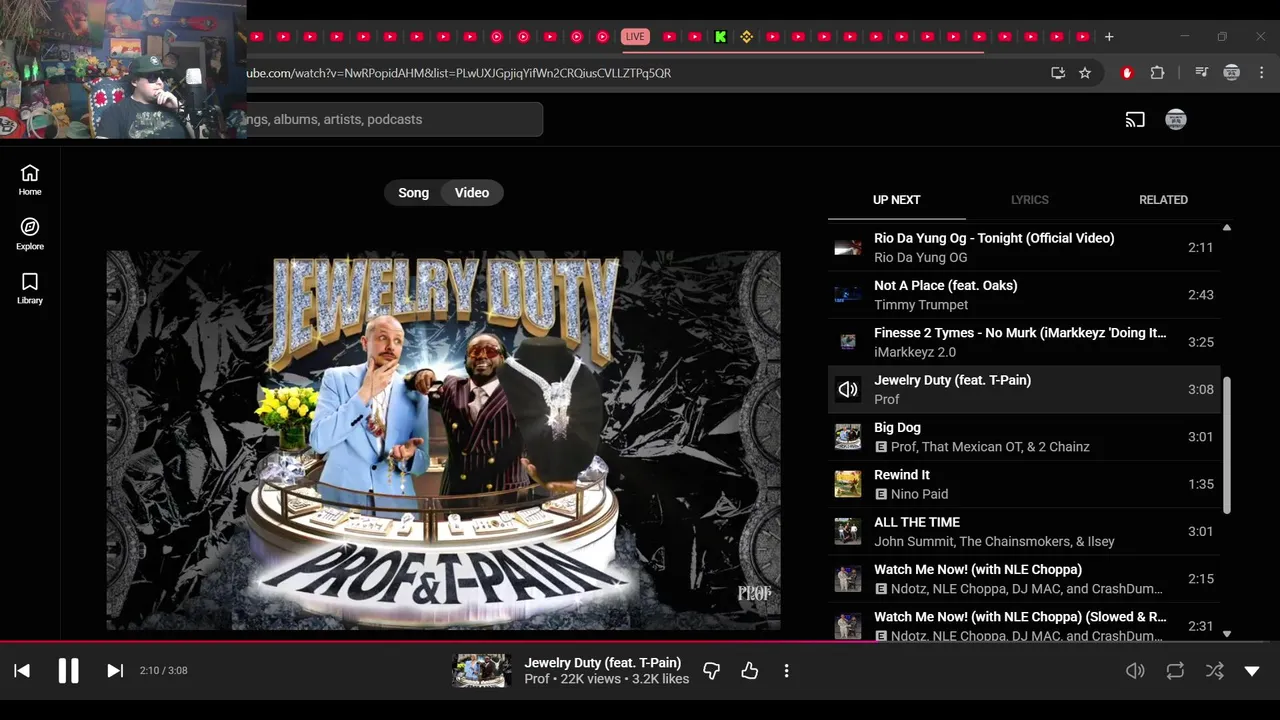Click thumbnail of Rewind It

[x=848, y=484]
